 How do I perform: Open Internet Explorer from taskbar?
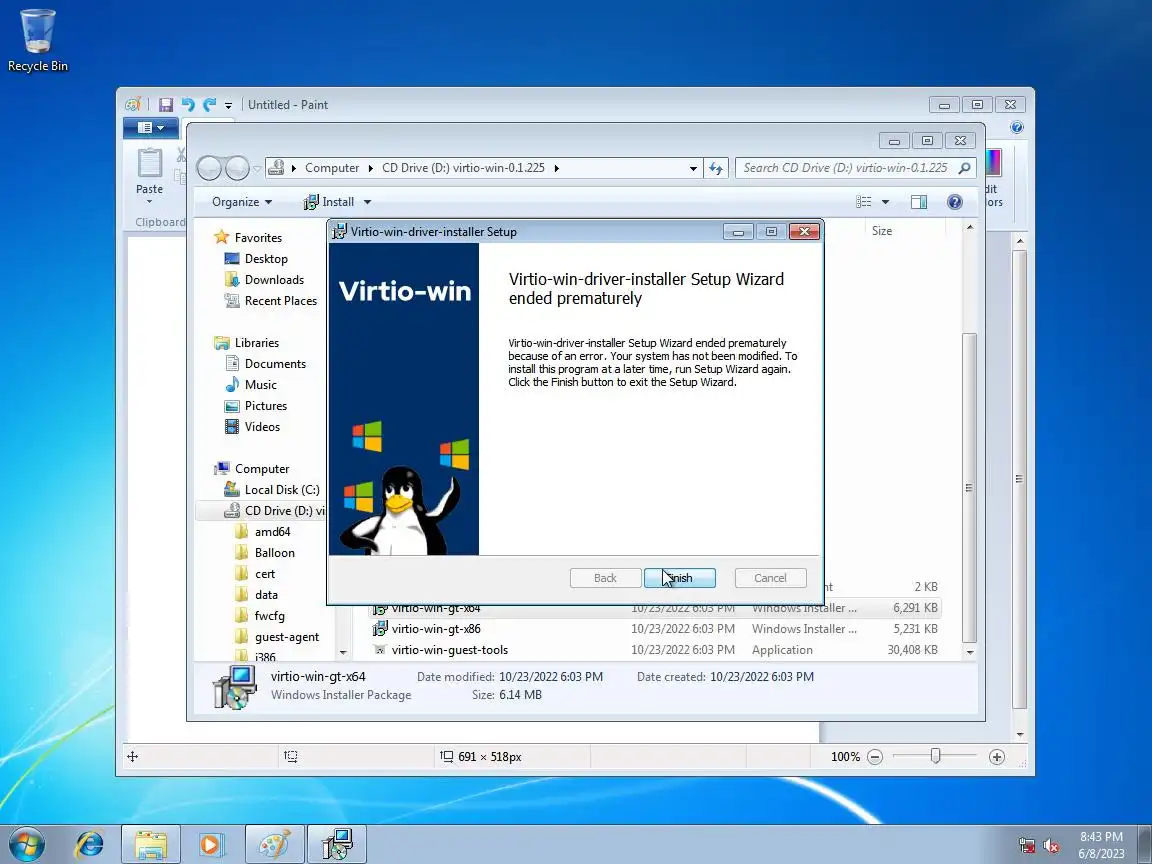click(x=89, y=844)
